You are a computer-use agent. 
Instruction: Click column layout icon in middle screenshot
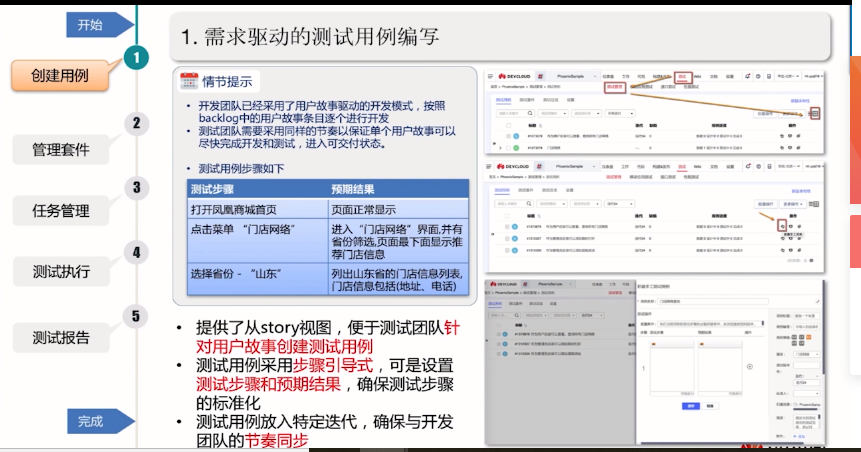[814, 204]
